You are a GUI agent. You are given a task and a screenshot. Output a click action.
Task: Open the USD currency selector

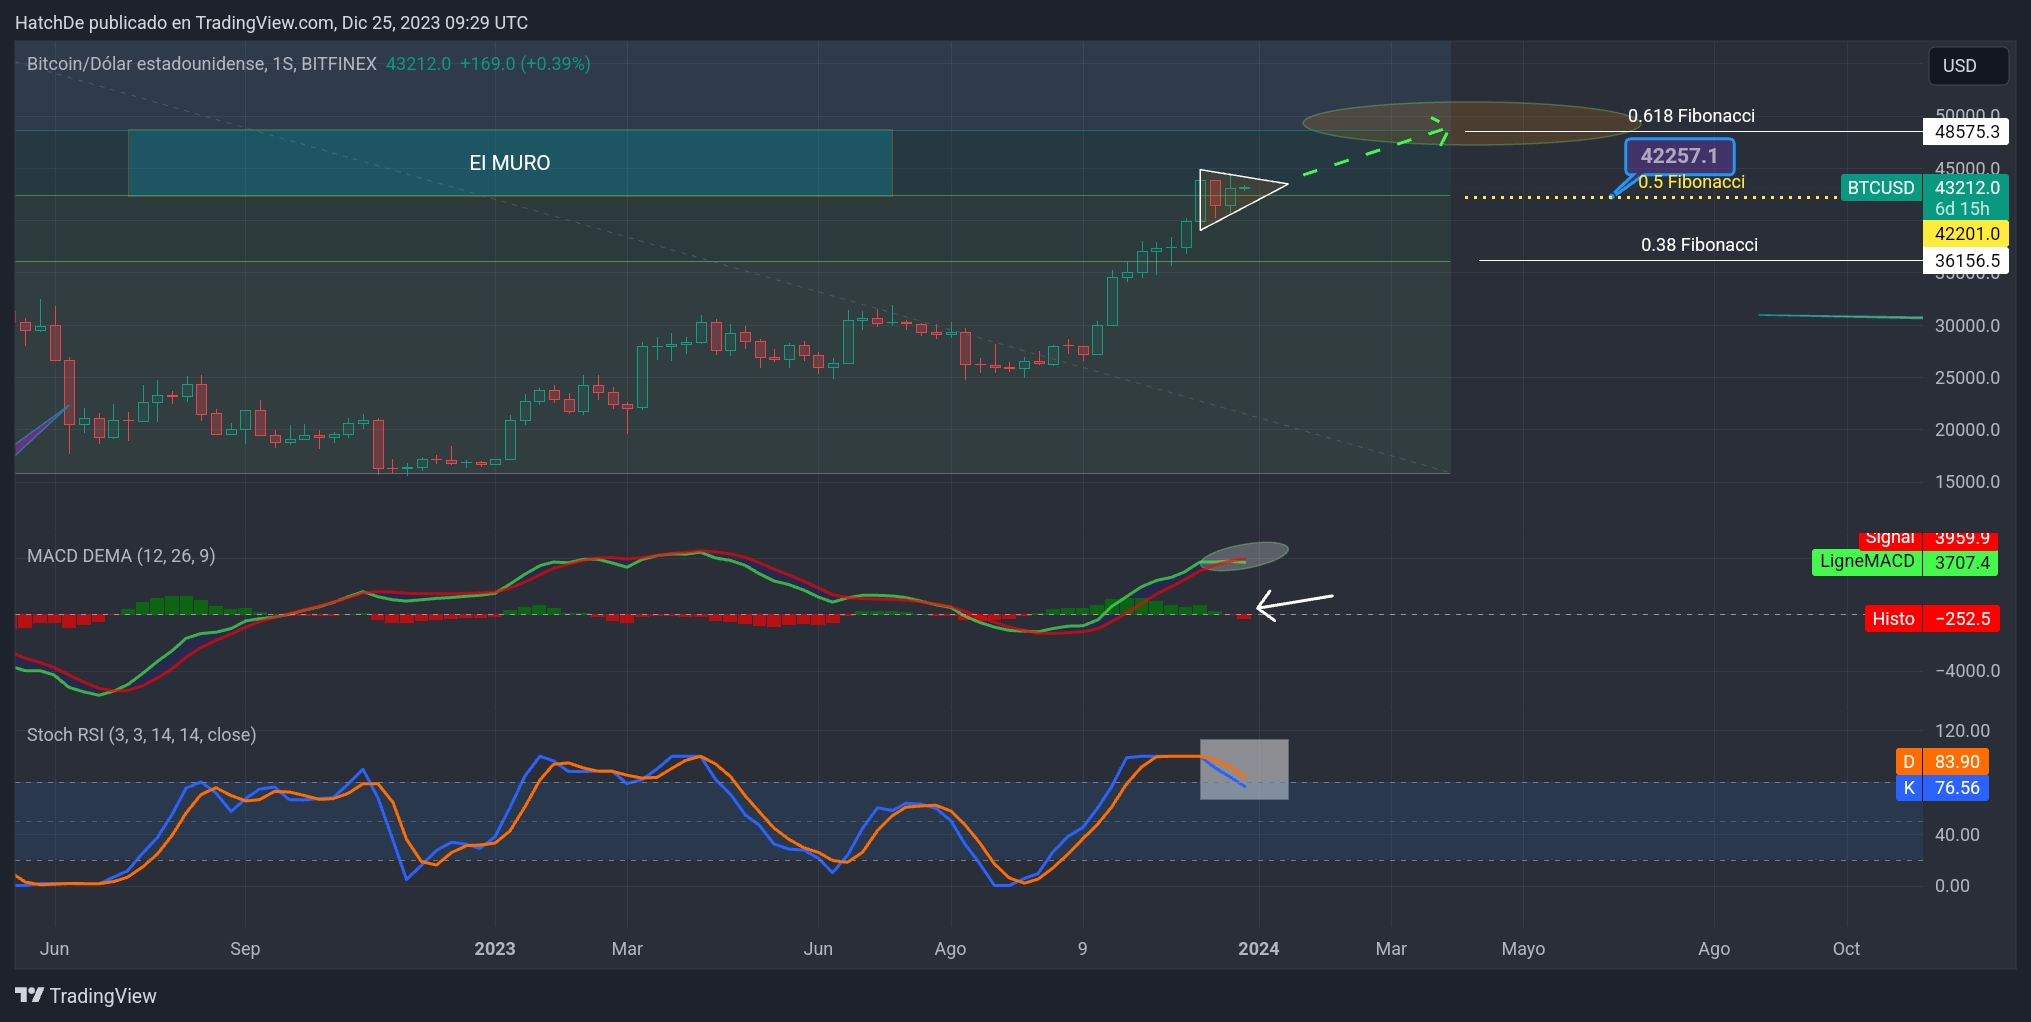pyautogui.click(x=1967, y=66)
